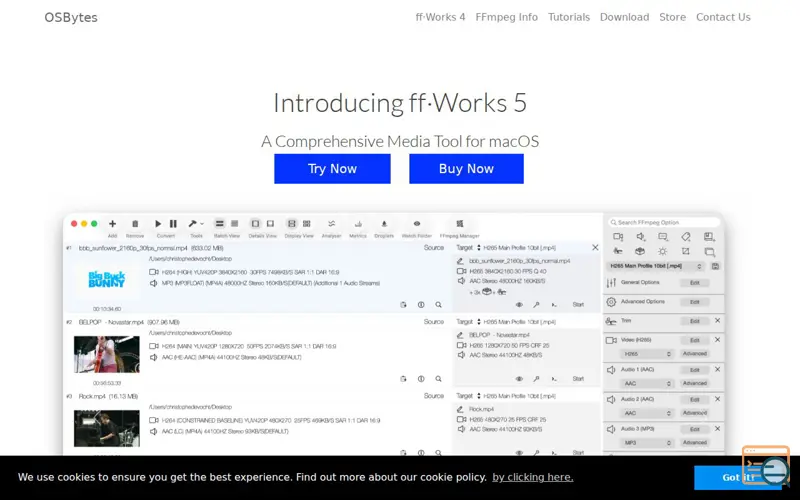Click the pencil rename icon next to Rock.mp4 target
The width and height of the screenshot is (800, 500).
tap(460, 409)
